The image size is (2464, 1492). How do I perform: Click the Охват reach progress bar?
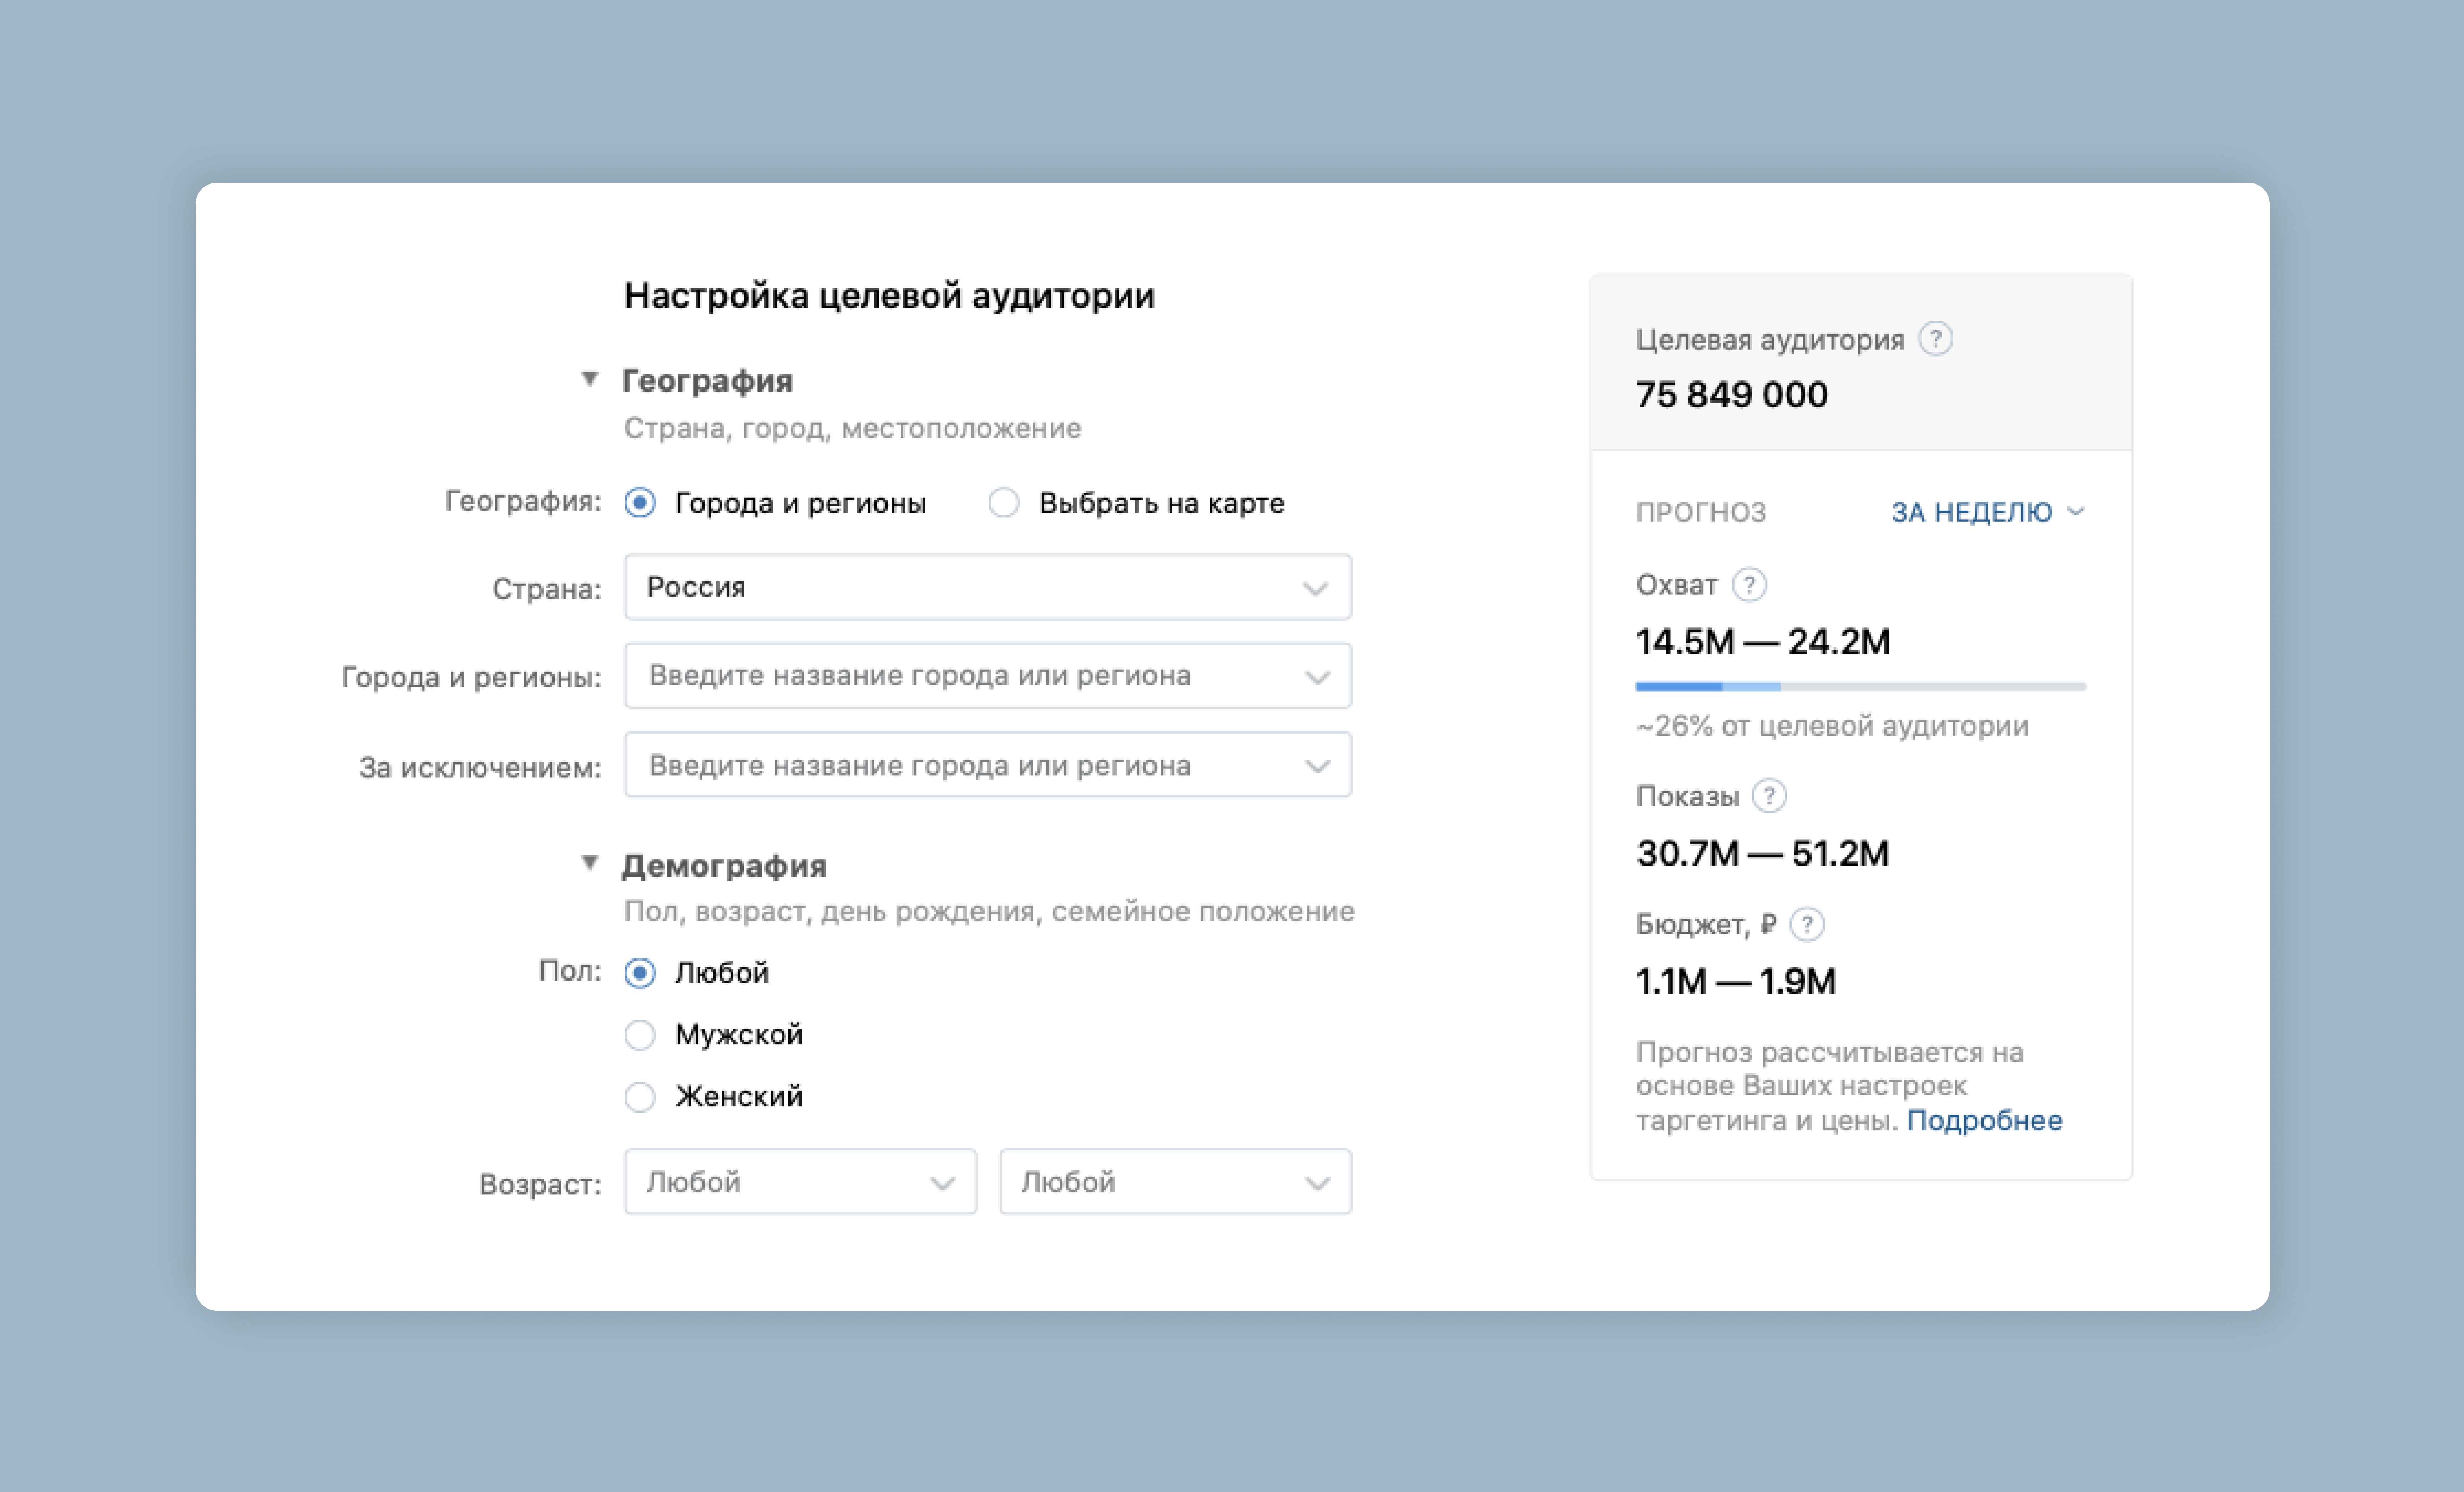coord(1861,687)
